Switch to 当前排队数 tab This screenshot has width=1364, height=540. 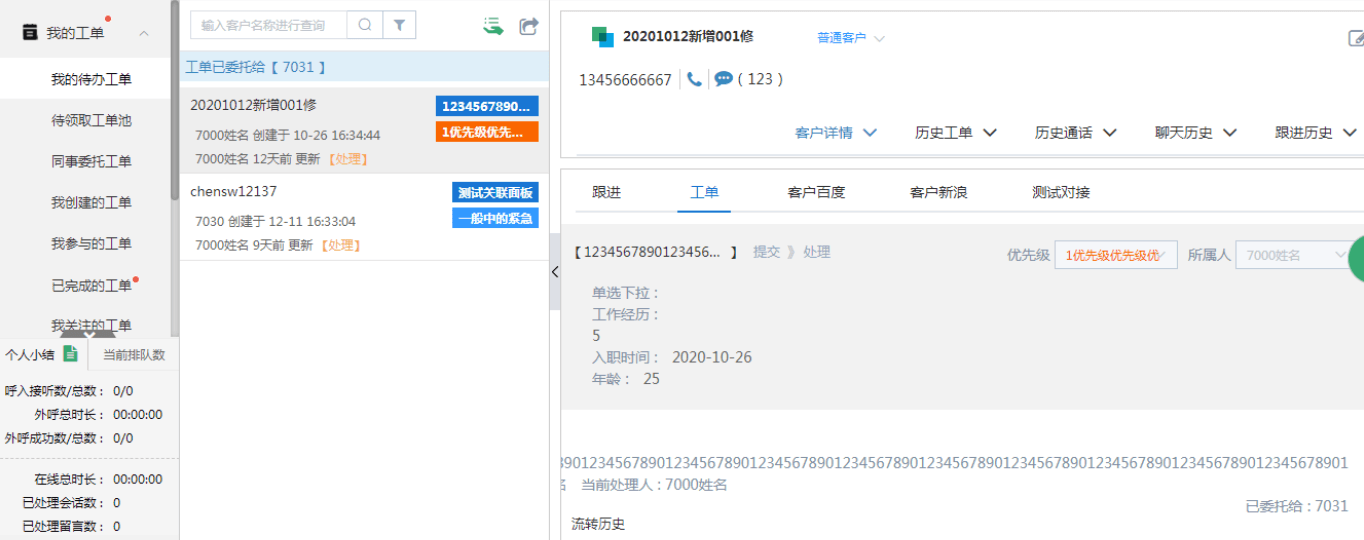134,354
